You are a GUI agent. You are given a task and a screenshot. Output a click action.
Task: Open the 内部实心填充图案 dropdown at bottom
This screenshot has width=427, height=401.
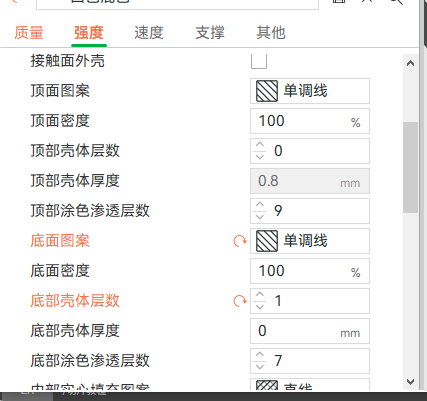(x=310, y=384)
